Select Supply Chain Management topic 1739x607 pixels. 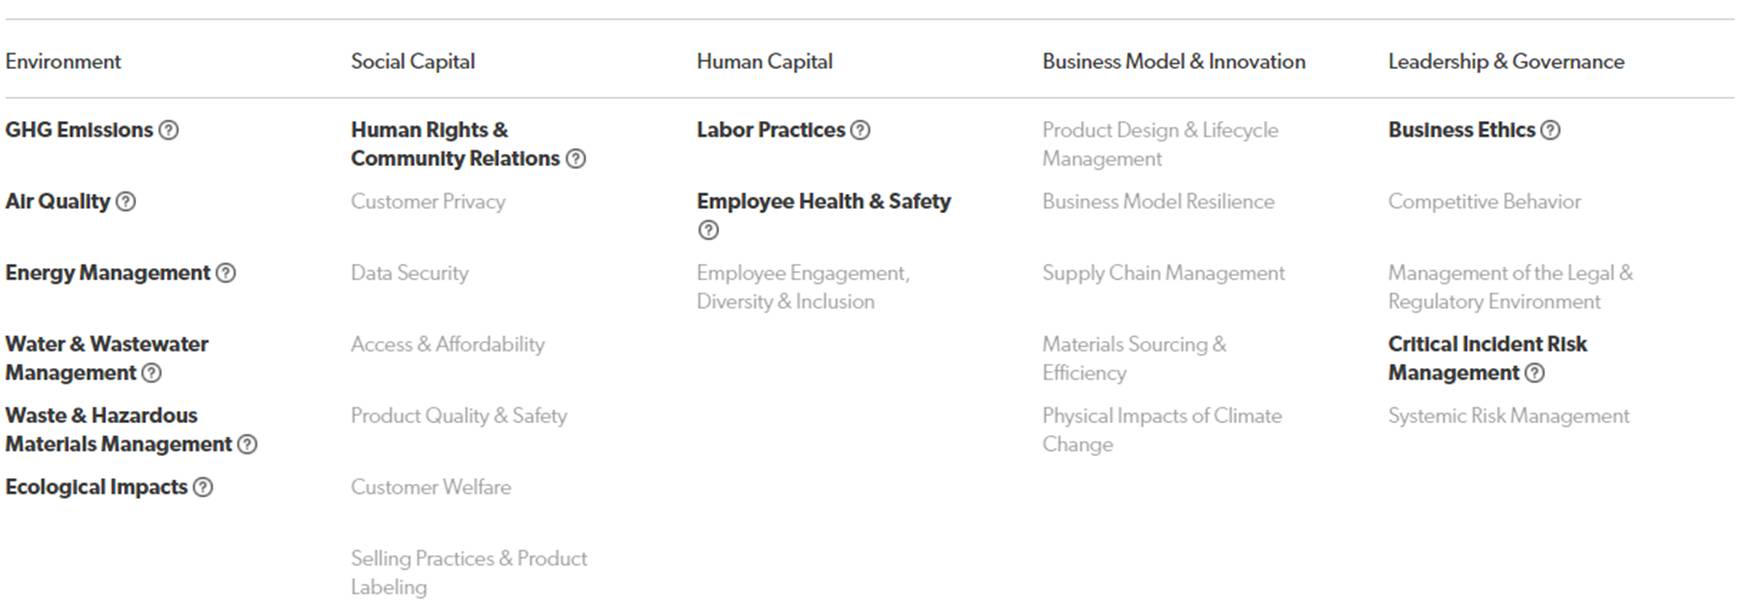click(1163, 273)
